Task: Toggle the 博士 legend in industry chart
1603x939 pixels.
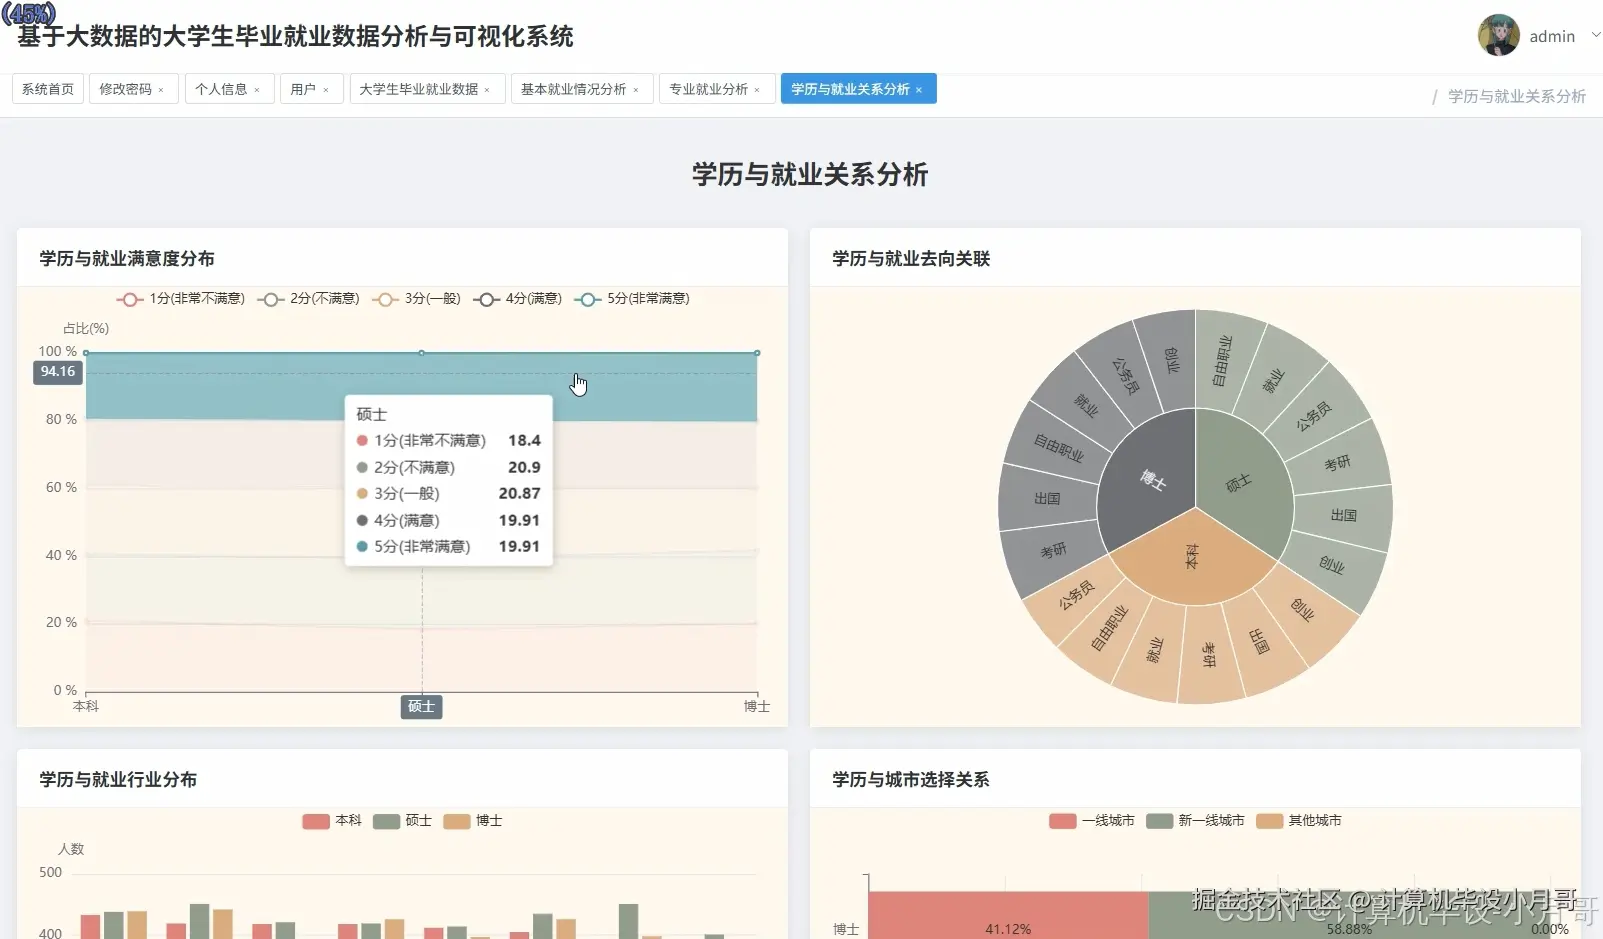Action: [473, 821]
